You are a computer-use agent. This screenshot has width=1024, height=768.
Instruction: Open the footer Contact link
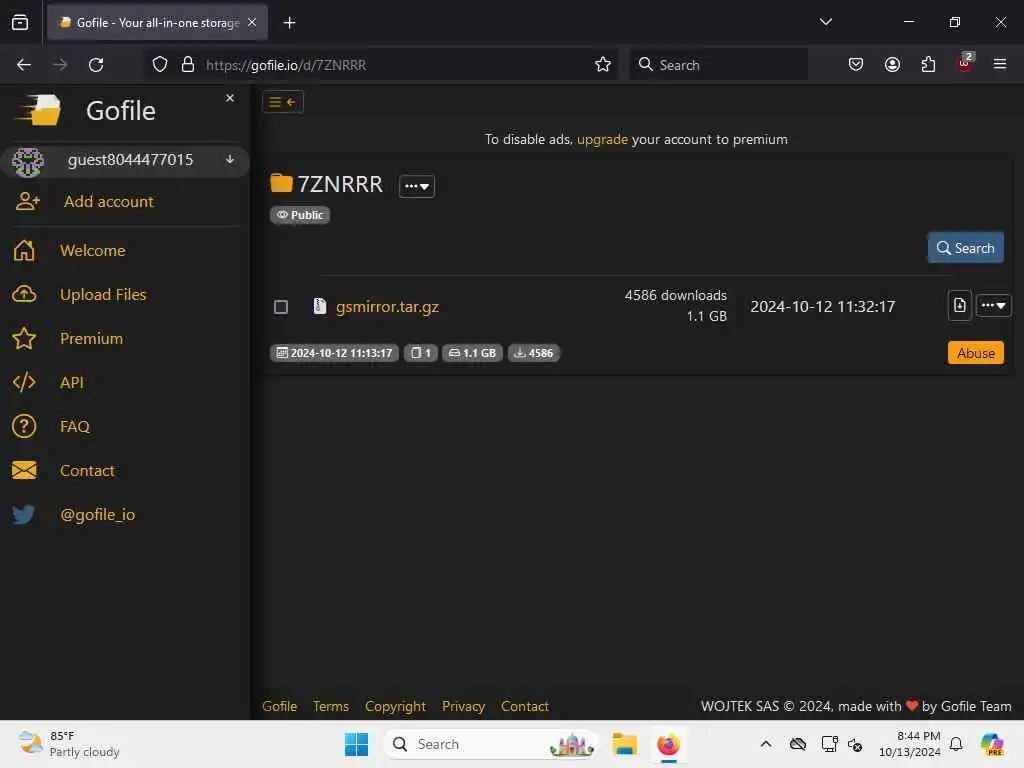(524, 706)
